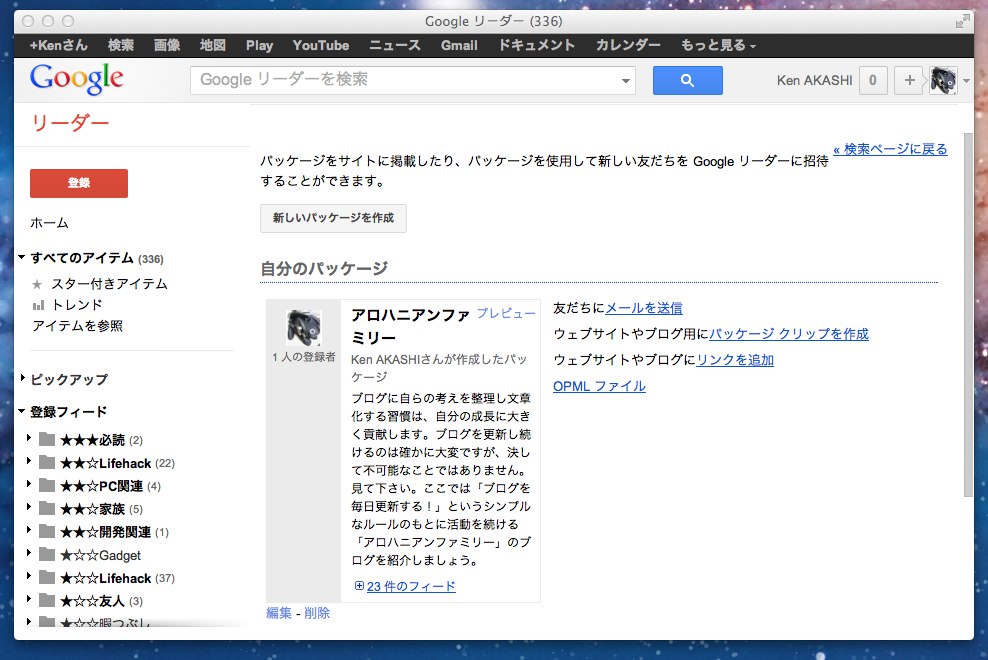This screenshot has width=988, height=660.
Task: Open Gmail in the top bar
Action: click(x=459, y=45)
